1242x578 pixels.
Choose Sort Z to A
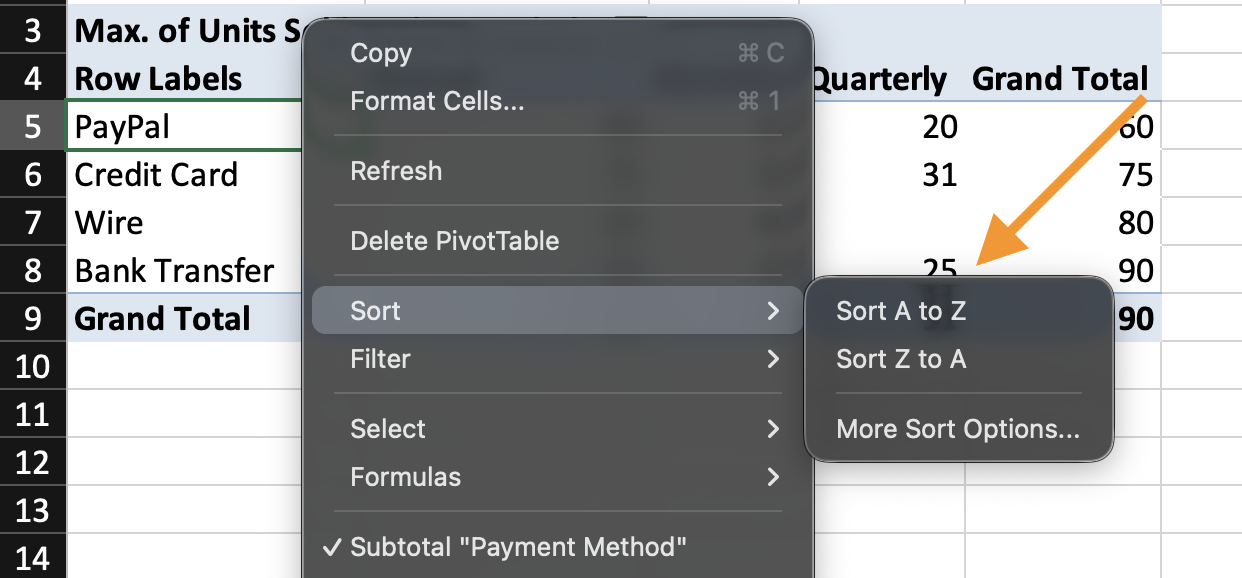point(901,359)
